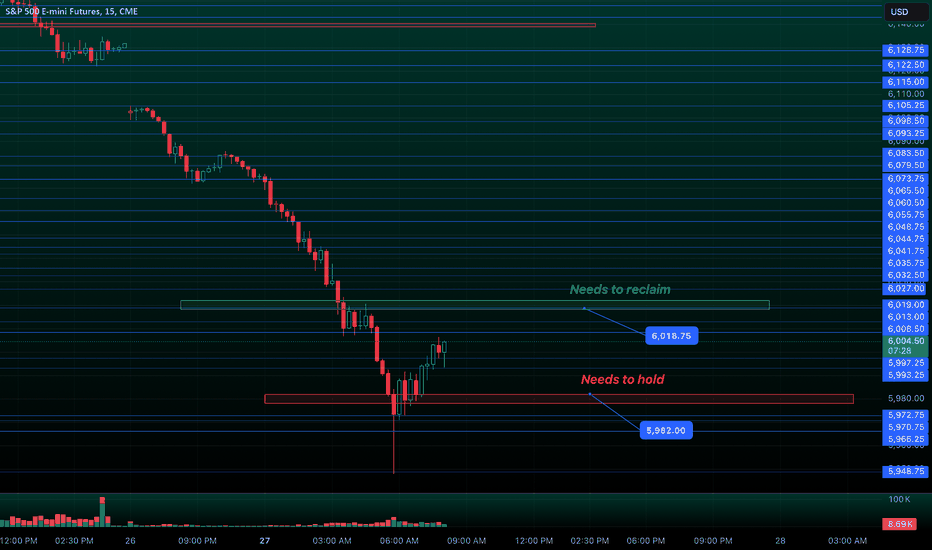Click the 6,105.25 price level label

[x=906, y=106]
